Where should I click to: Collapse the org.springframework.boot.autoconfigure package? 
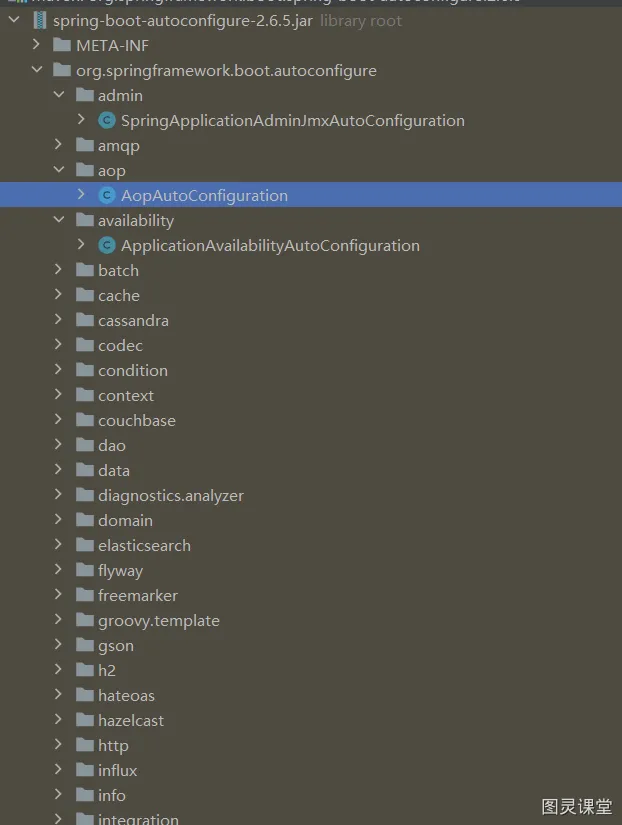tap(37, 70)
